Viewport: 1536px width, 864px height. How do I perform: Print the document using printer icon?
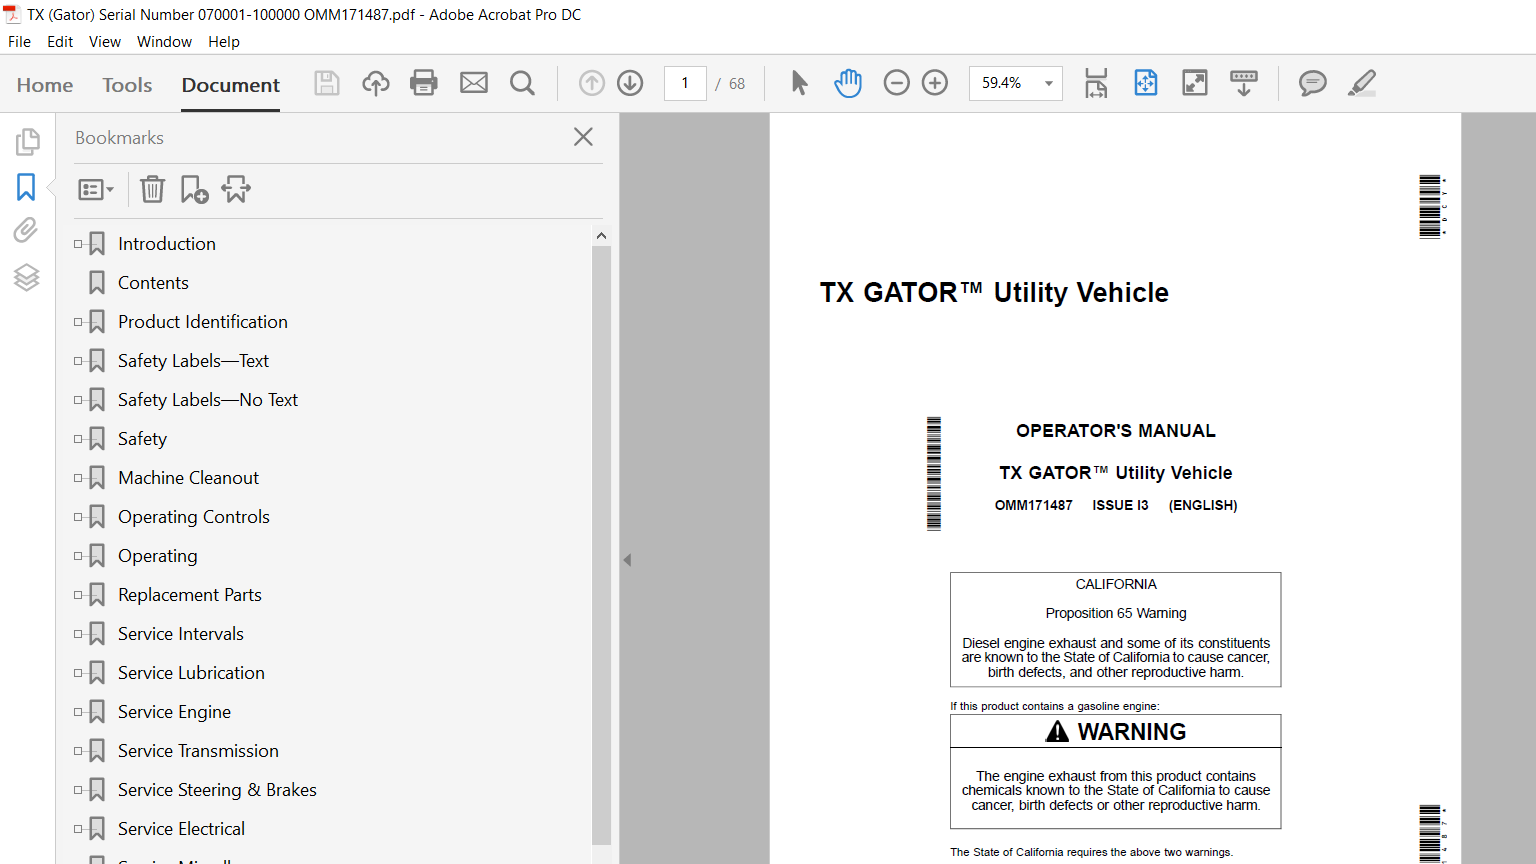pos(424,83)
